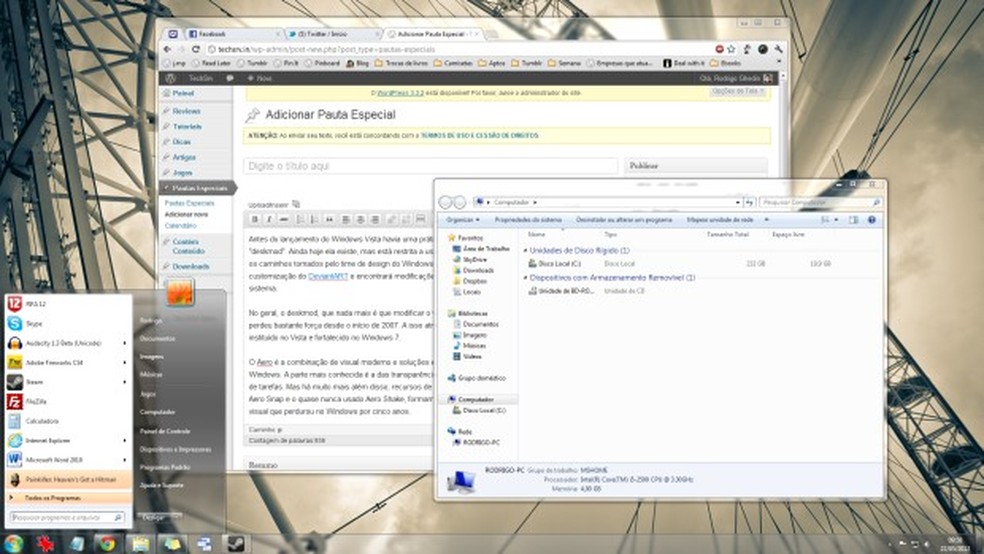
Task: Click Propriedades do sistema in Explorer toolbar
Action: 528,220
